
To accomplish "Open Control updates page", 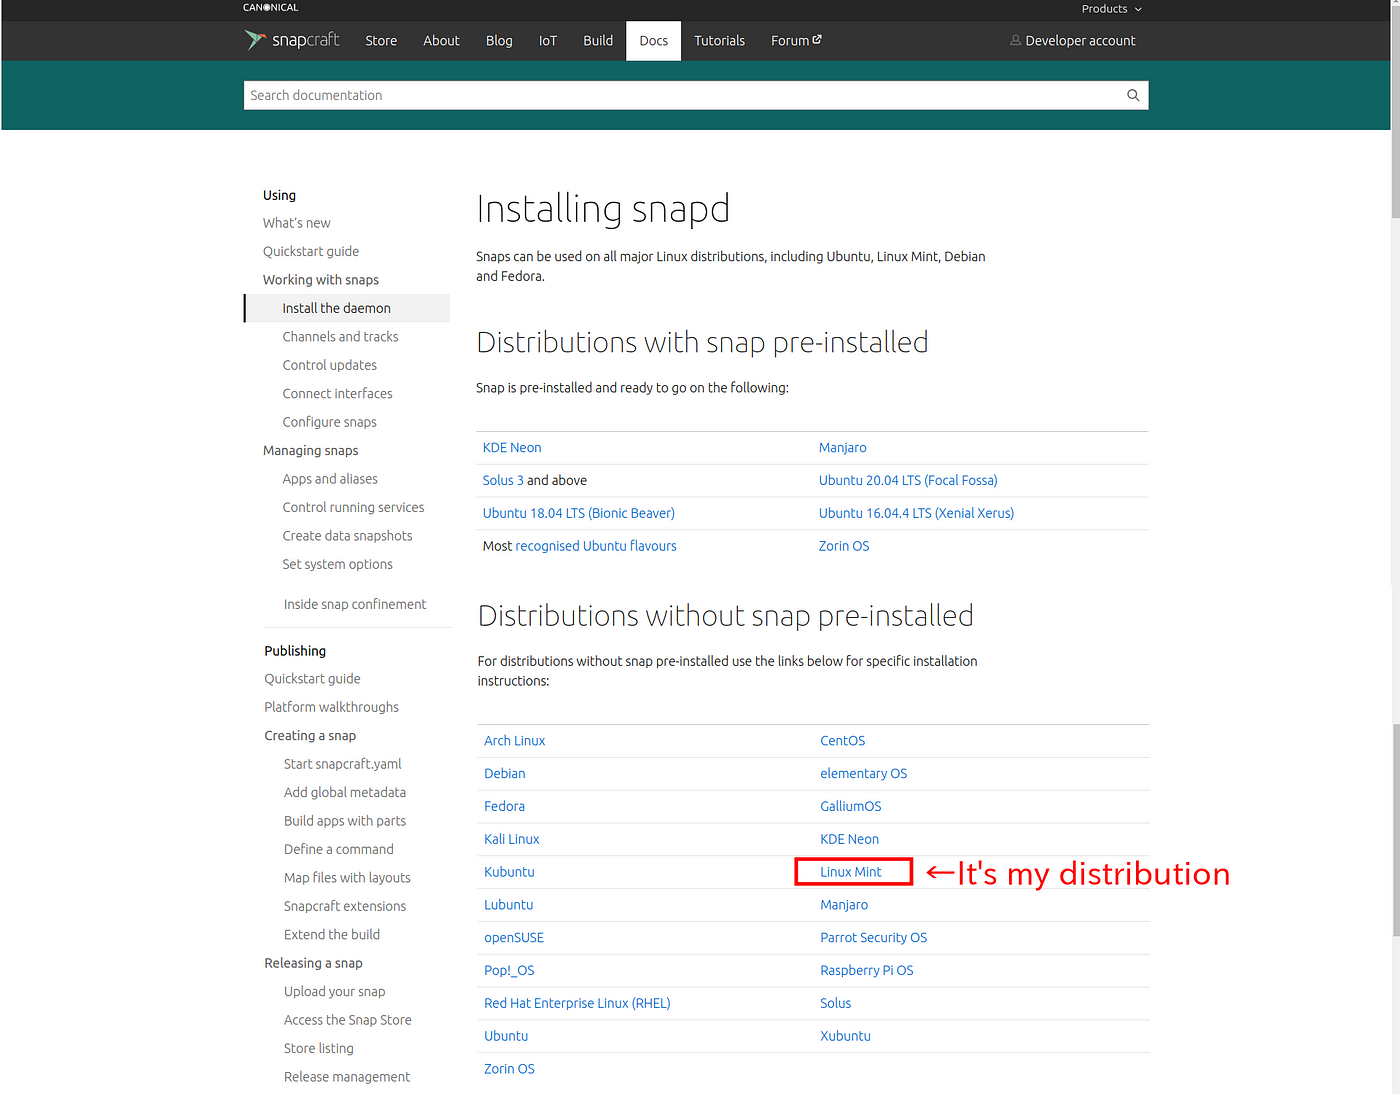I will tap(330, 365).
